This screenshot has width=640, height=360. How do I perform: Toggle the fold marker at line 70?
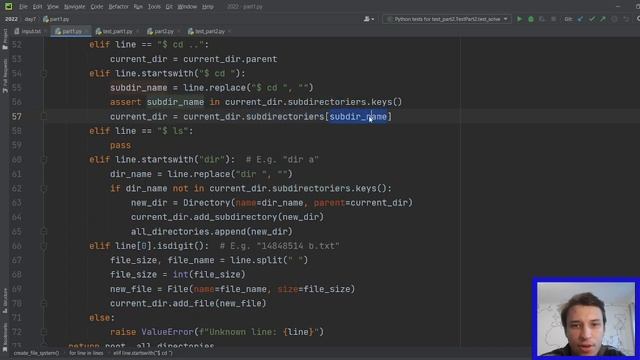(x=44, y=304)
